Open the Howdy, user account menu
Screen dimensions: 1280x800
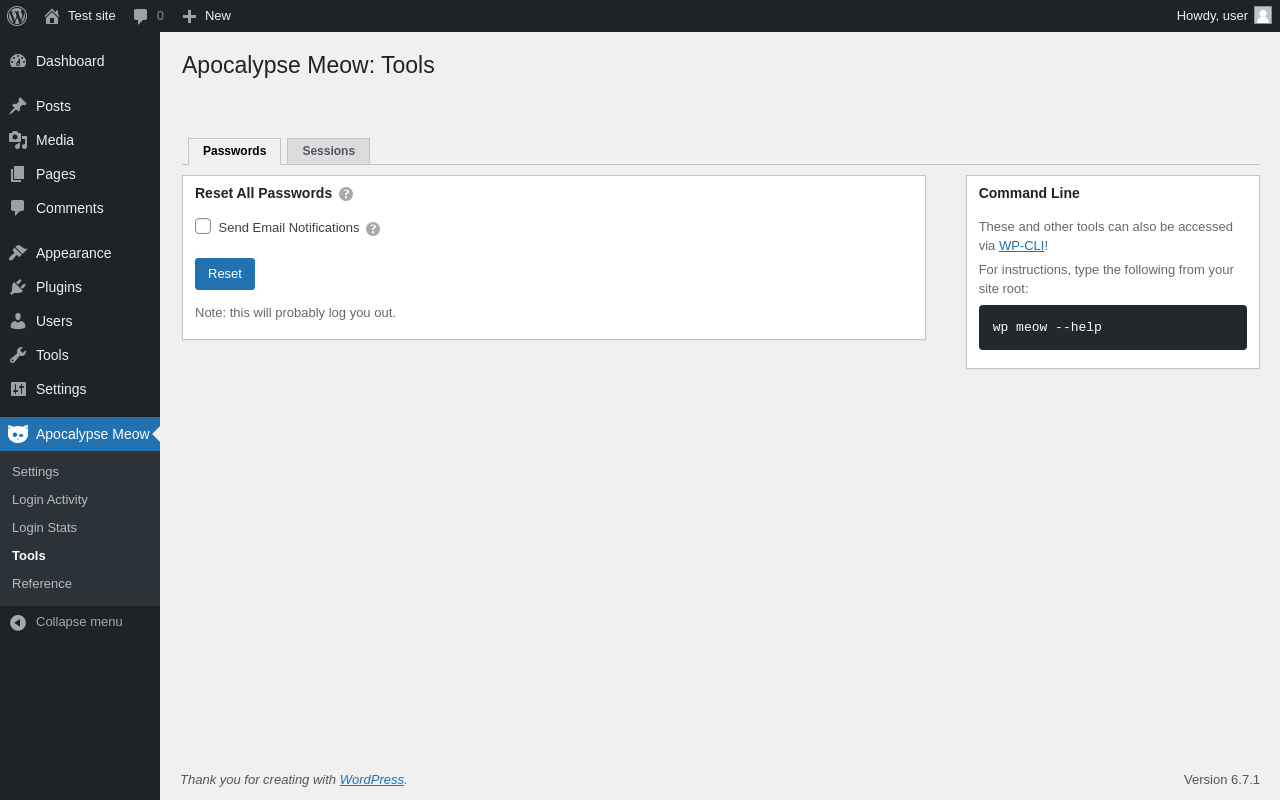pyautogui.click(x=1211, y=16)
